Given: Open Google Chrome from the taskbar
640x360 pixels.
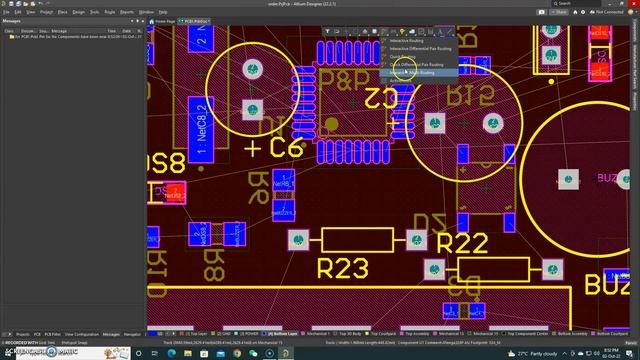Looking at the screenshot, I should coord(237,353).
